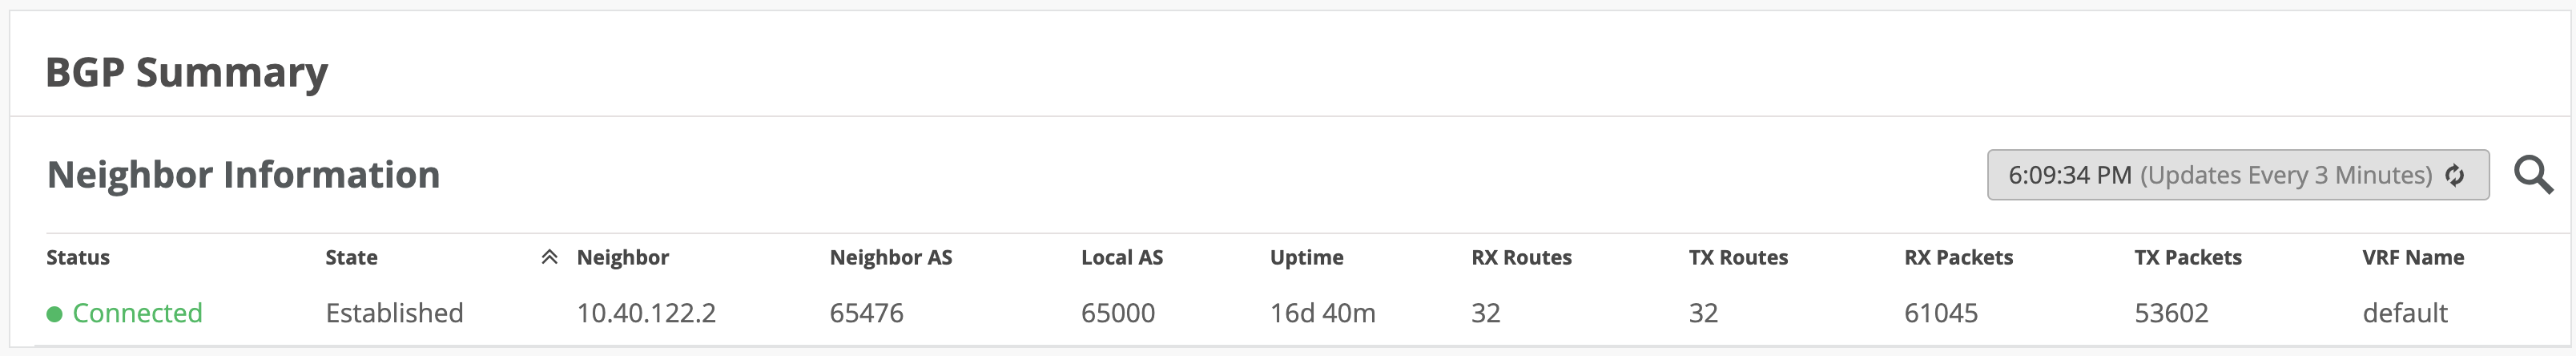Sort table by Neighbor AS column
Image resolution: width=2576 pixels, height=356 pixels.
tap(891, 257)
